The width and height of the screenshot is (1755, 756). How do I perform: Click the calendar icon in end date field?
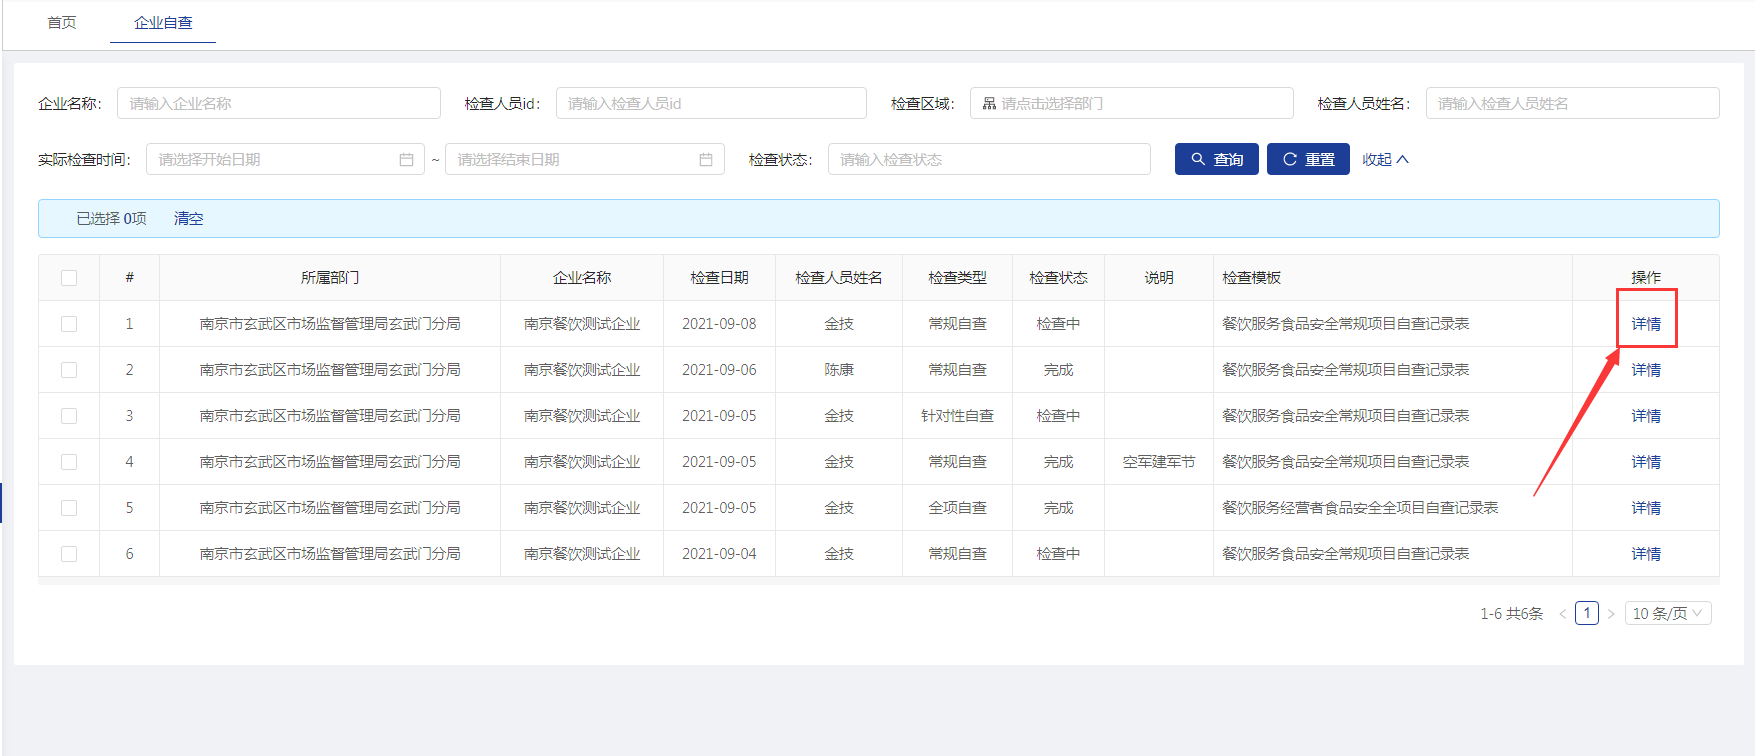(x=706, y=160)
